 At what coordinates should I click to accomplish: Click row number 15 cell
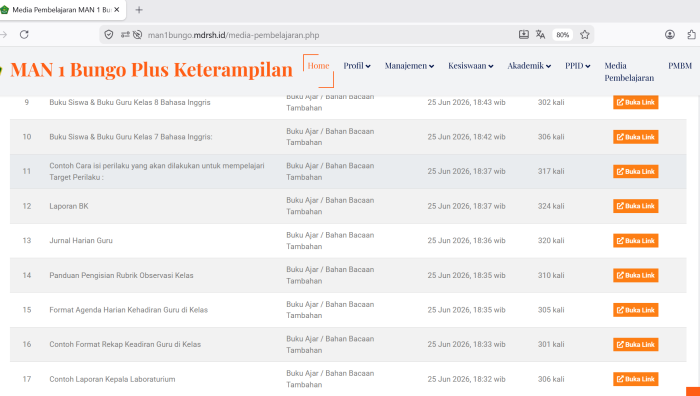point(27,310)
